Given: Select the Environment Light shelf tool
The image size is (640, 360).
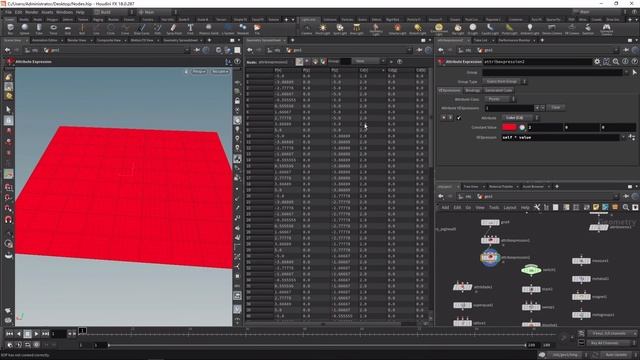Looking at the screenshot, I should click(x=439, y=29).
